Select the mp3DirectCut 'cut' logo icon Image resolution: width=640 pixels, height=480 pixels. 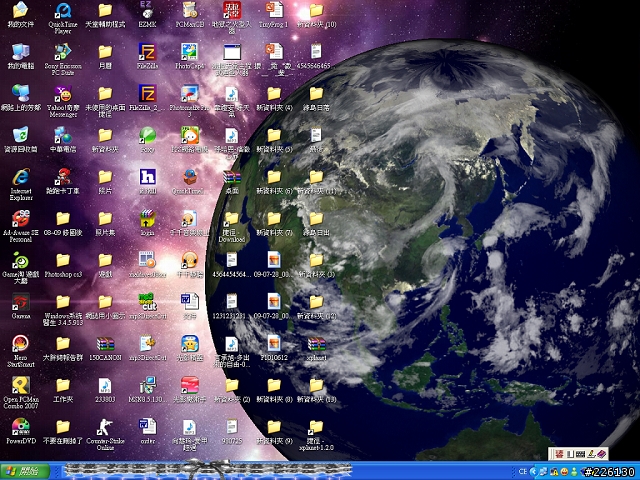point(147,305)
